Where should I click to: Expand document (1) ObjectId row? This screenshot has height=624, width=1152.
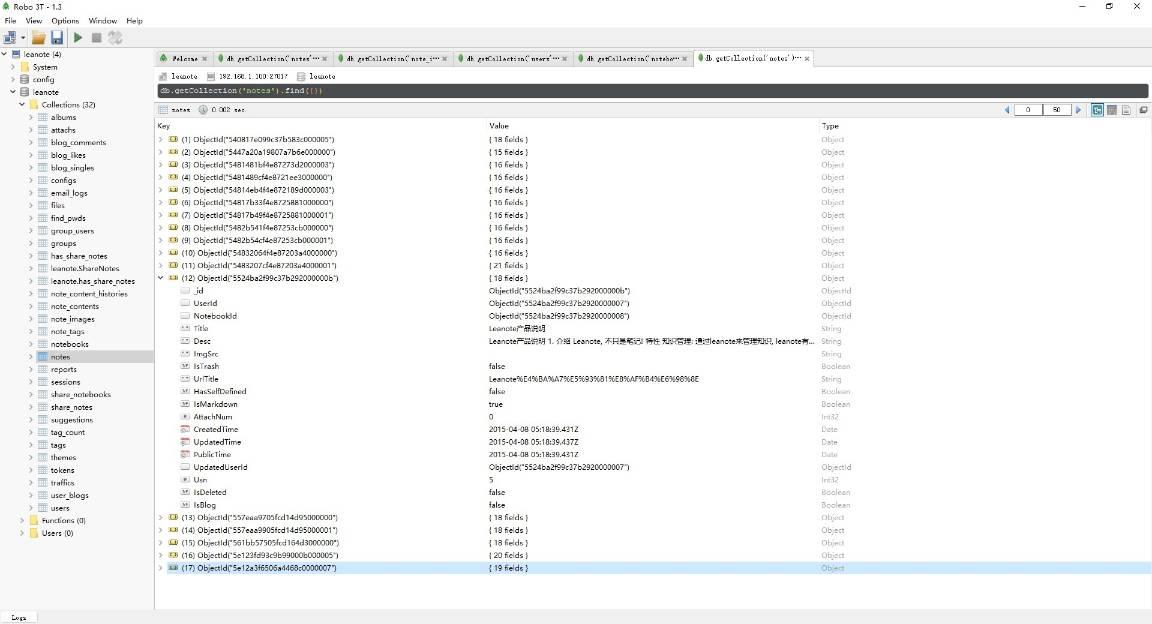point(161,139)
